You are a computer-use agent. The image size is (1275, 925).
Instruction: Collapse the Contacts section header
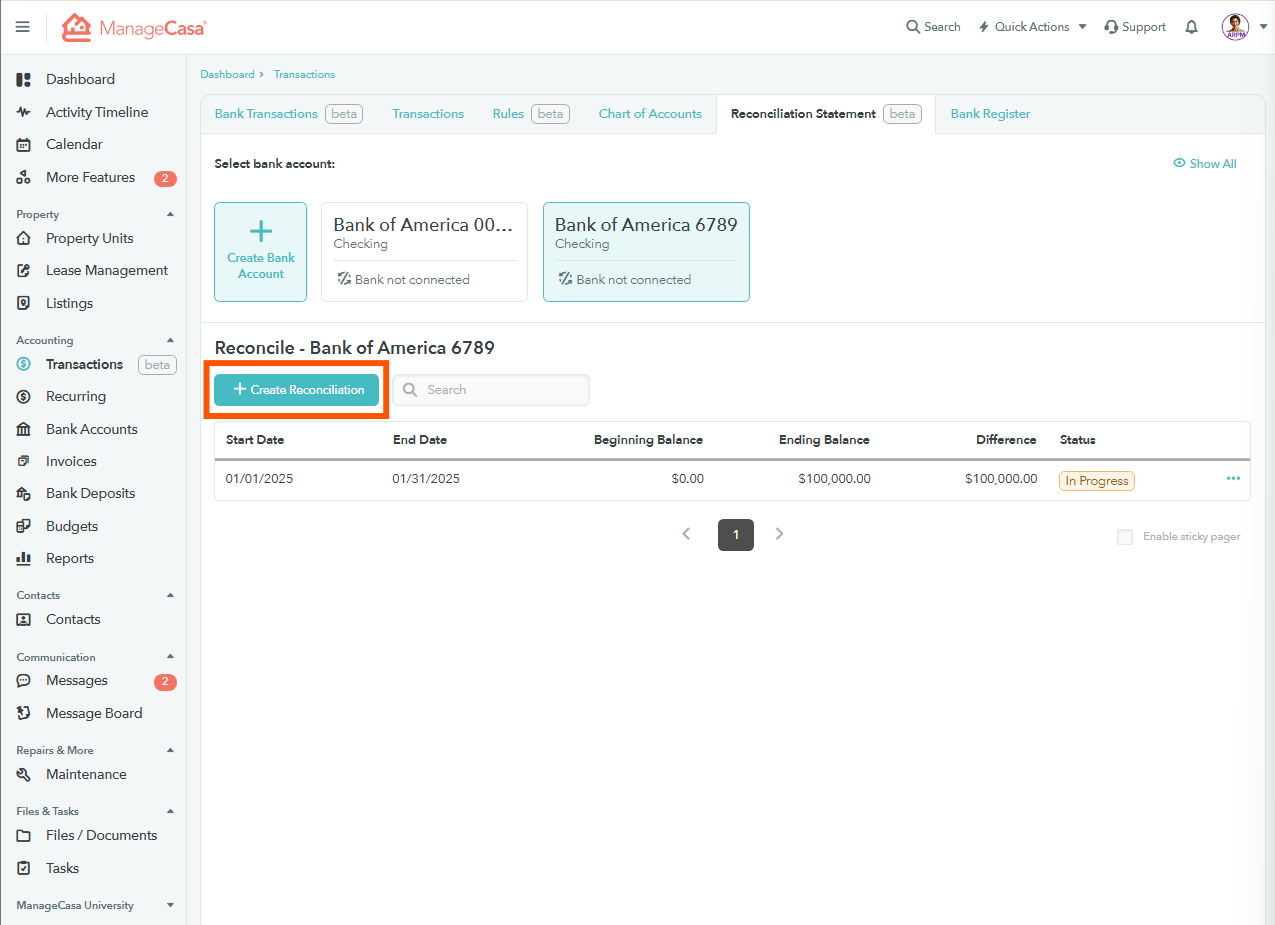tap(170, 595)
